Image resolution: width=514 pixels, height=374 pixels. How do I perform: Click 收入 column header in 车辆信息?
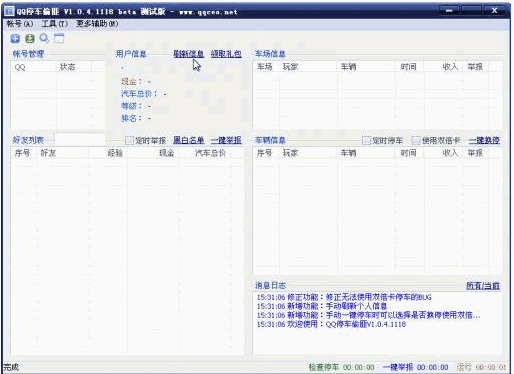pos(443,153)
